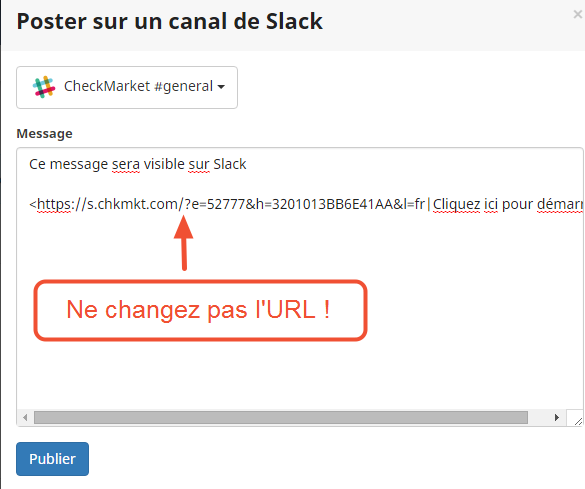Click the textarea resize grip
This screenshot has height=489, width=585.
[x=578, y=421]
